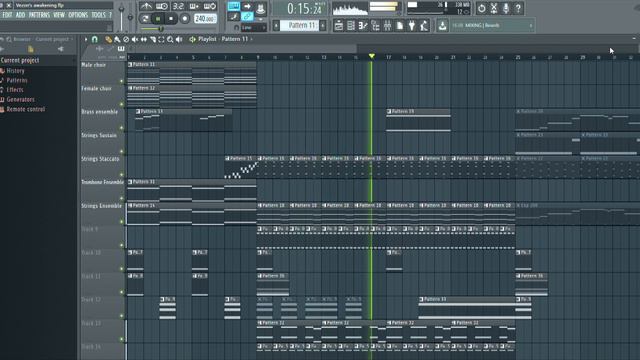Open the tempo tapper icon
640x360 pixels.
[424, 26]
